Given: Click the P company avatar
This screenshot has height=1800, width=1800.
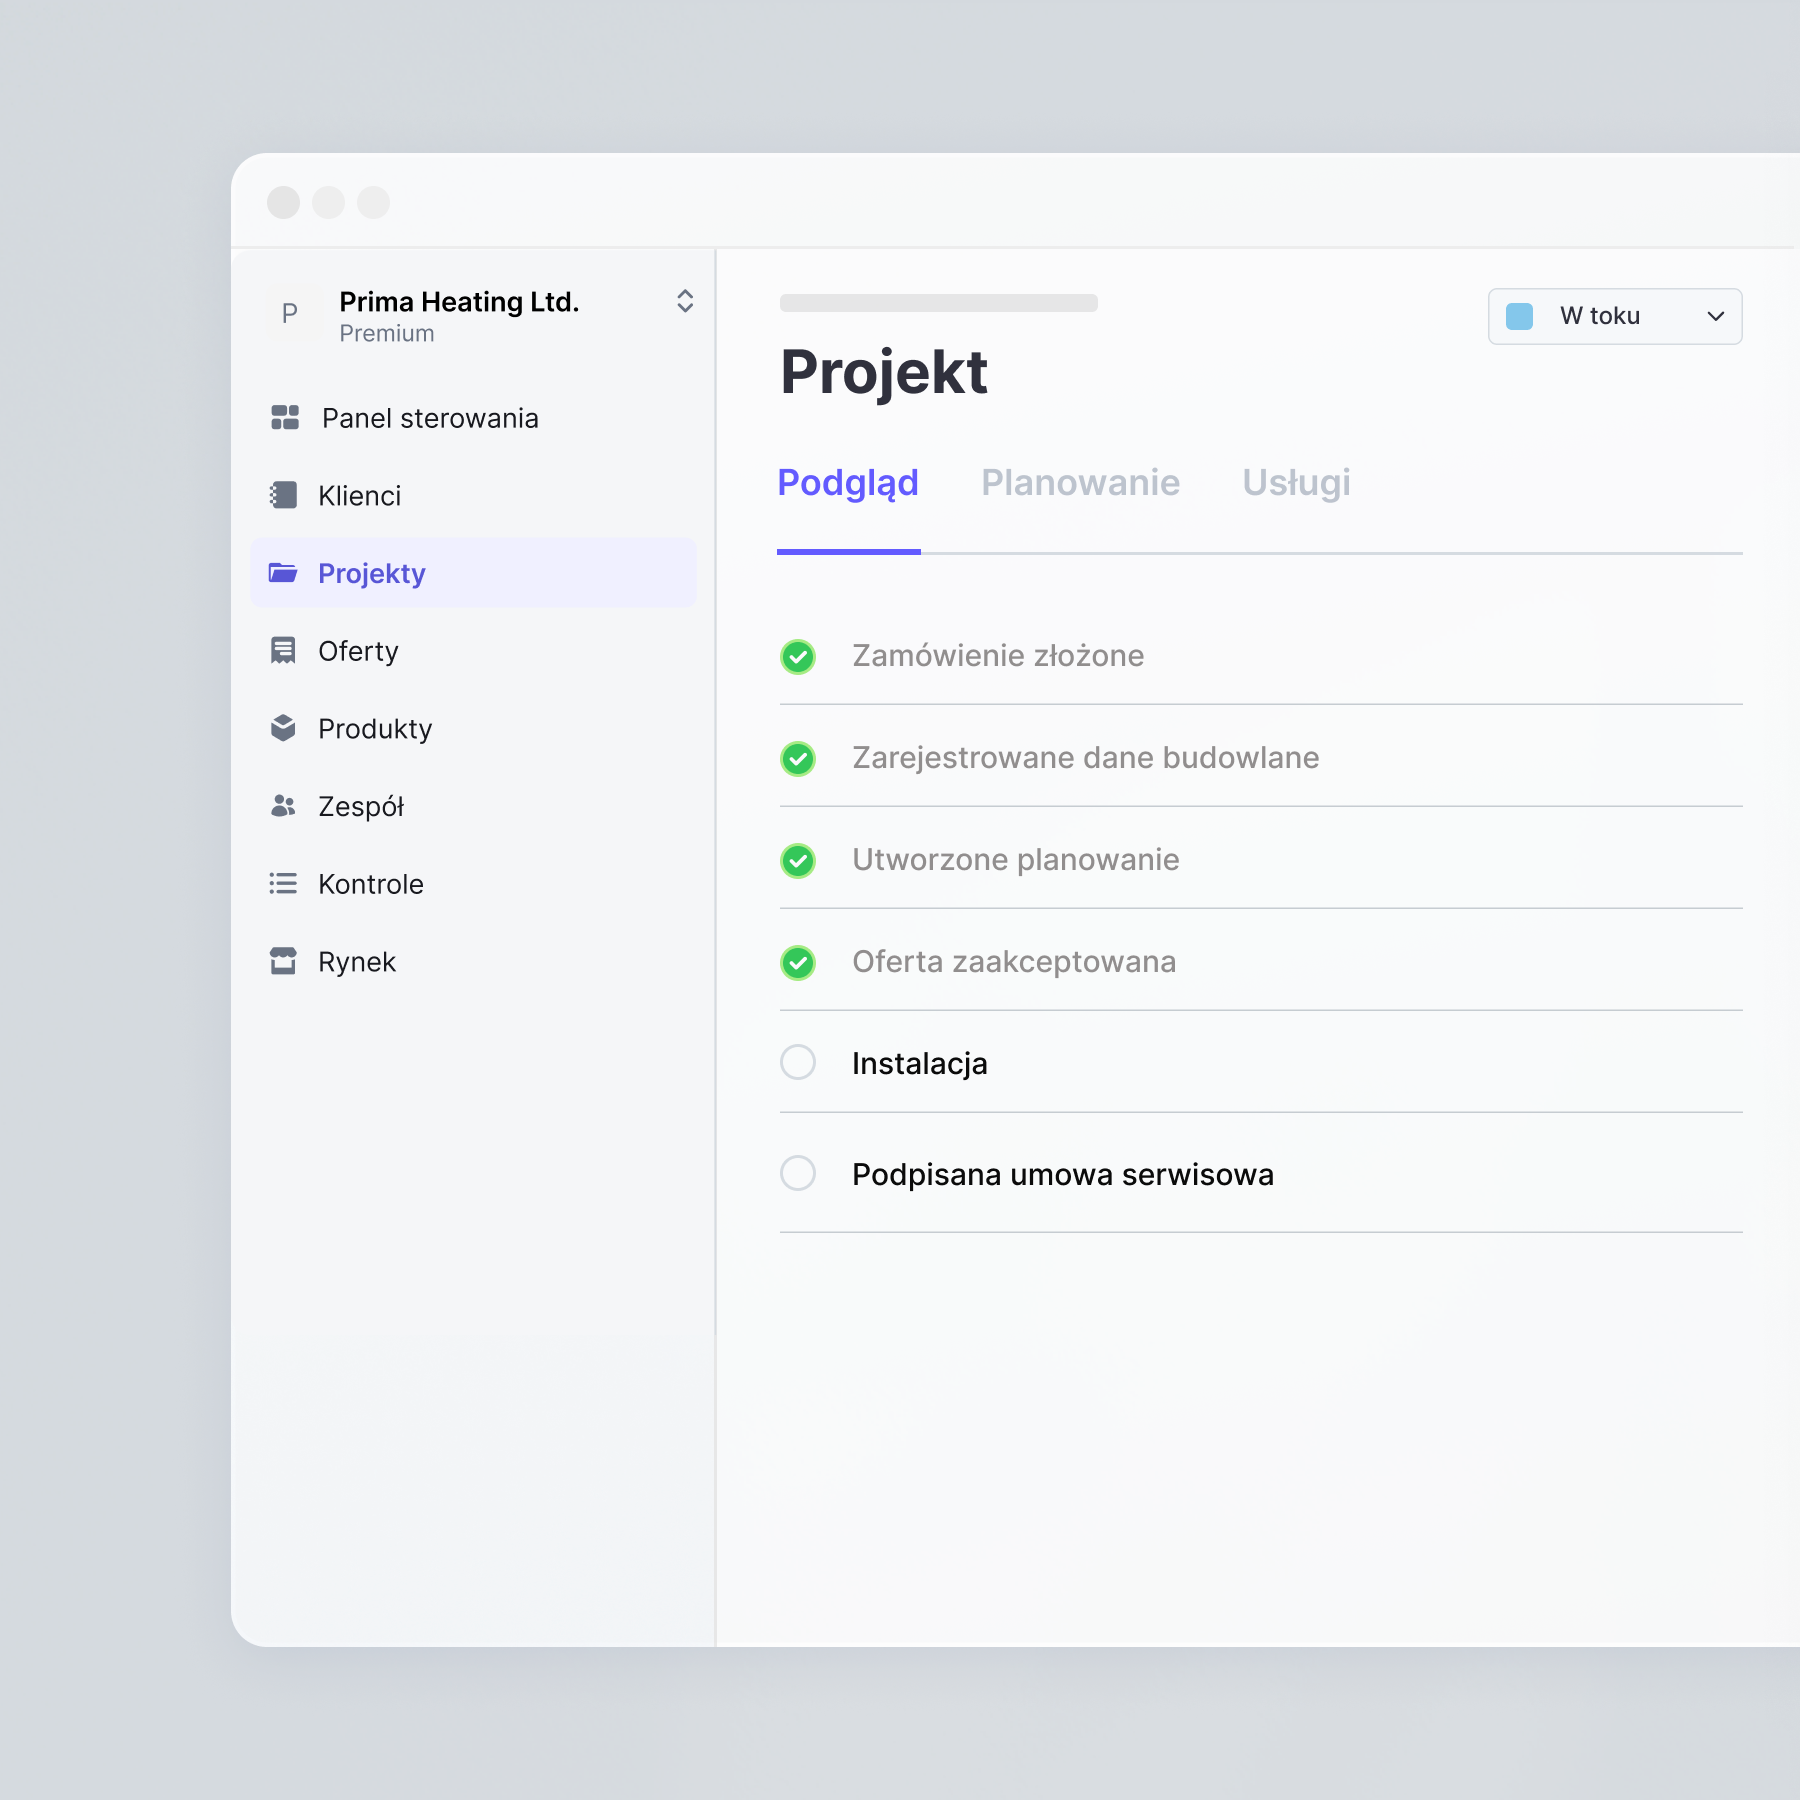Looking at the screenshot, I should pyautogui.click(x=290, y=314).
